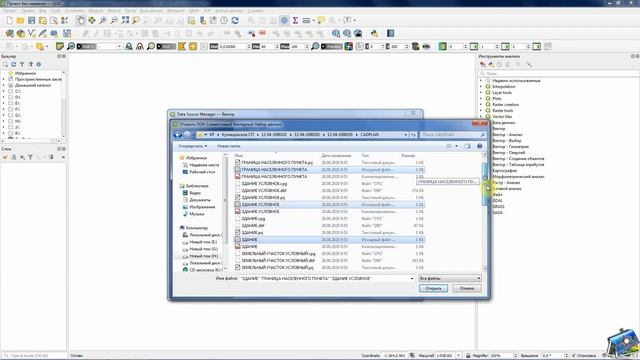This screenshot has width=640, height=360.
Task: Click the New Shapefile Layer V icon
Action: tap(31, 33)
